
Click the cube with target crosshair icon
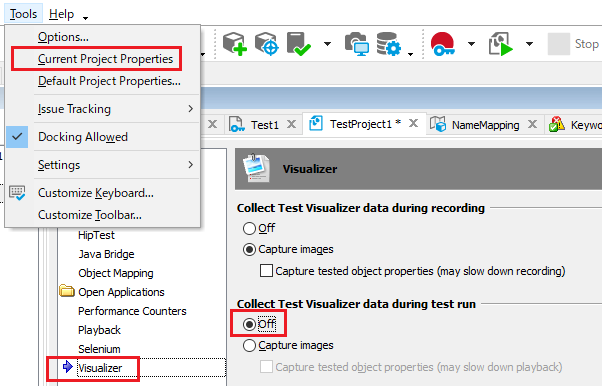(266, 44)
